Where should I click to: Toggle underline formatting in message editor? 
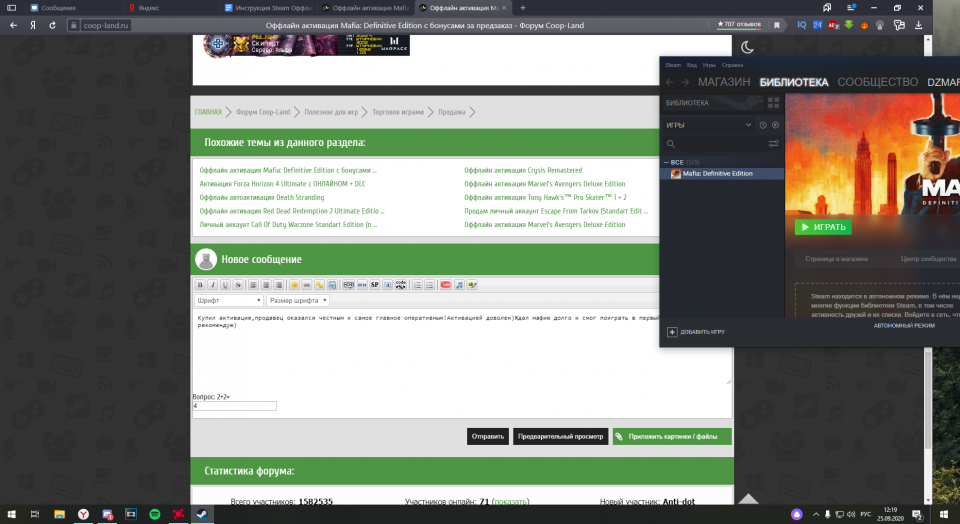click(x=225, y=285)
